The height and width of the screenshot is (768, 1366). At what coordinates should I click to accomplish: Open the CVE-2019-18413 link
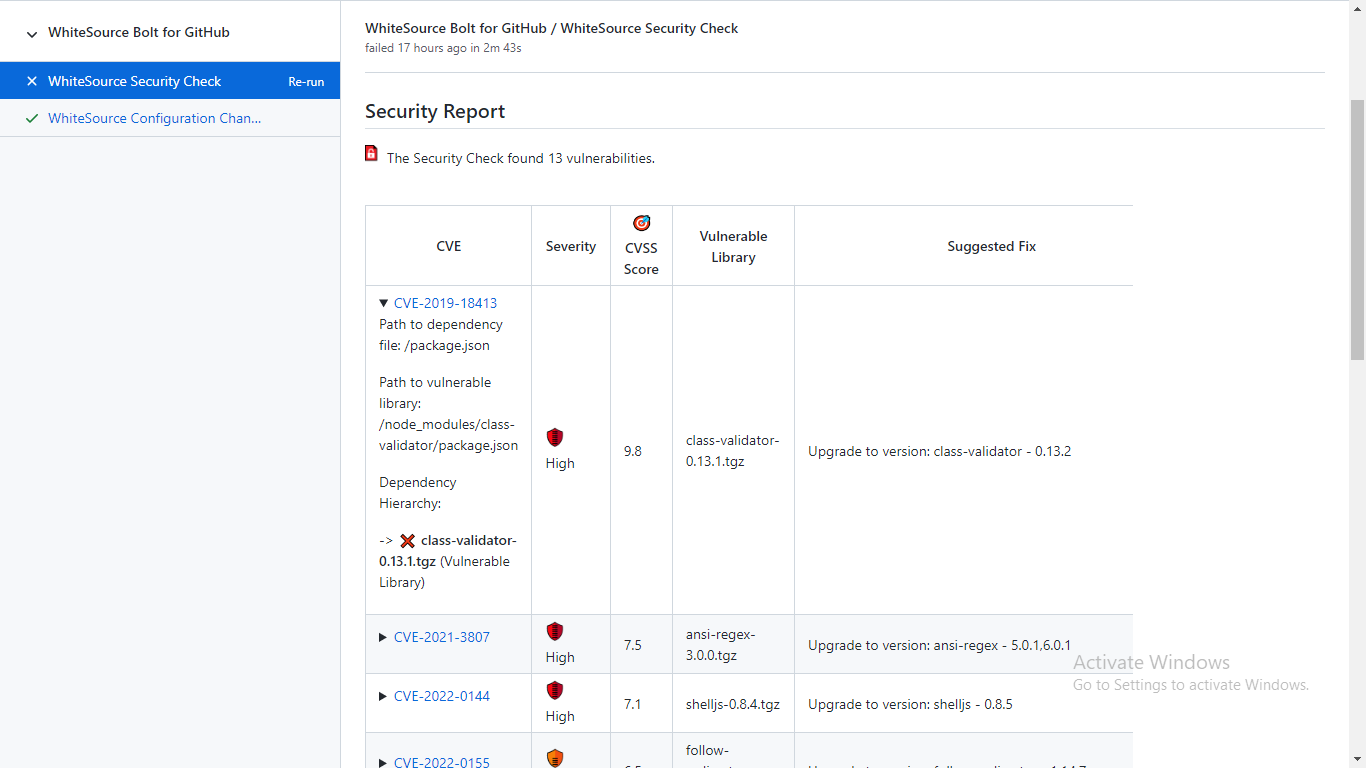pos(445,303)
